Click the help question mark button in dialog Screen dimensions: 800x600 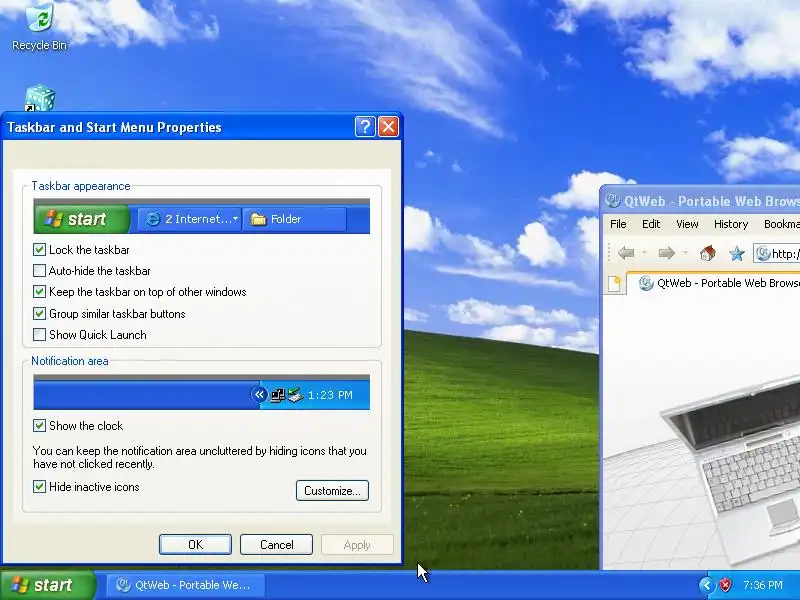pos(365,127)
